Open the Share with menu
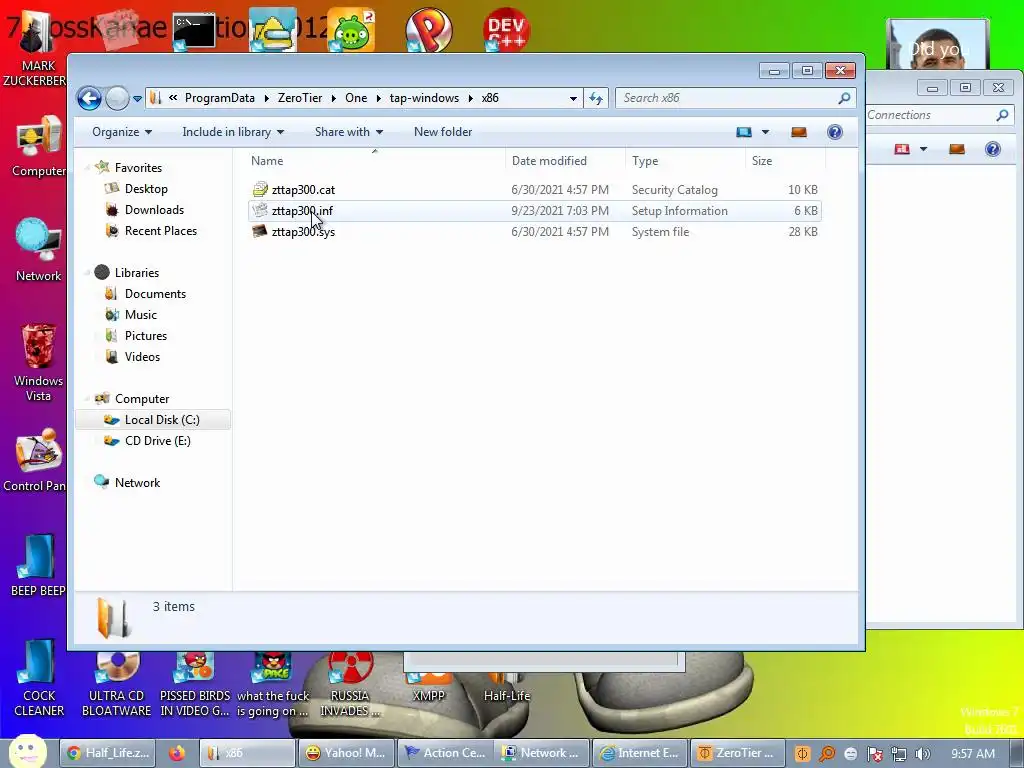The height and width of the screenshot is (768, 1024). click(x=349, y=132)
